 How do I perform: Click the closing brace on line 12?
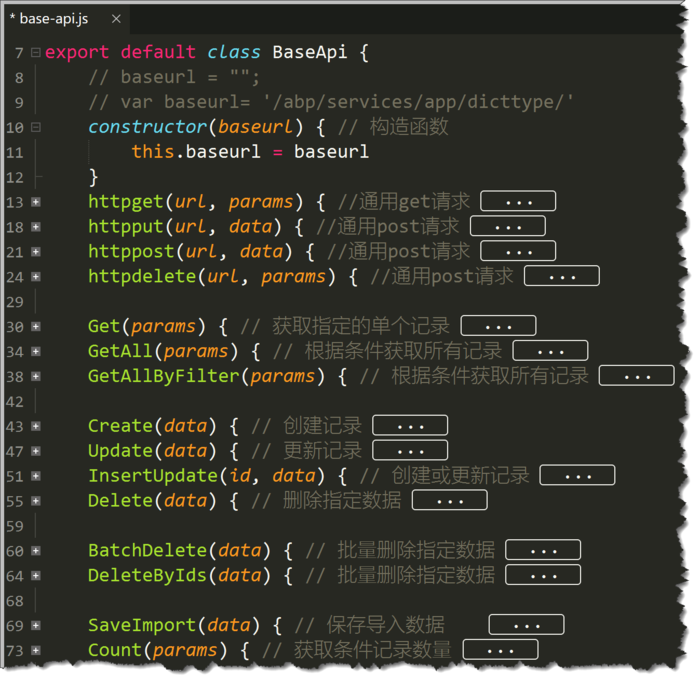(x=93, y=177)
